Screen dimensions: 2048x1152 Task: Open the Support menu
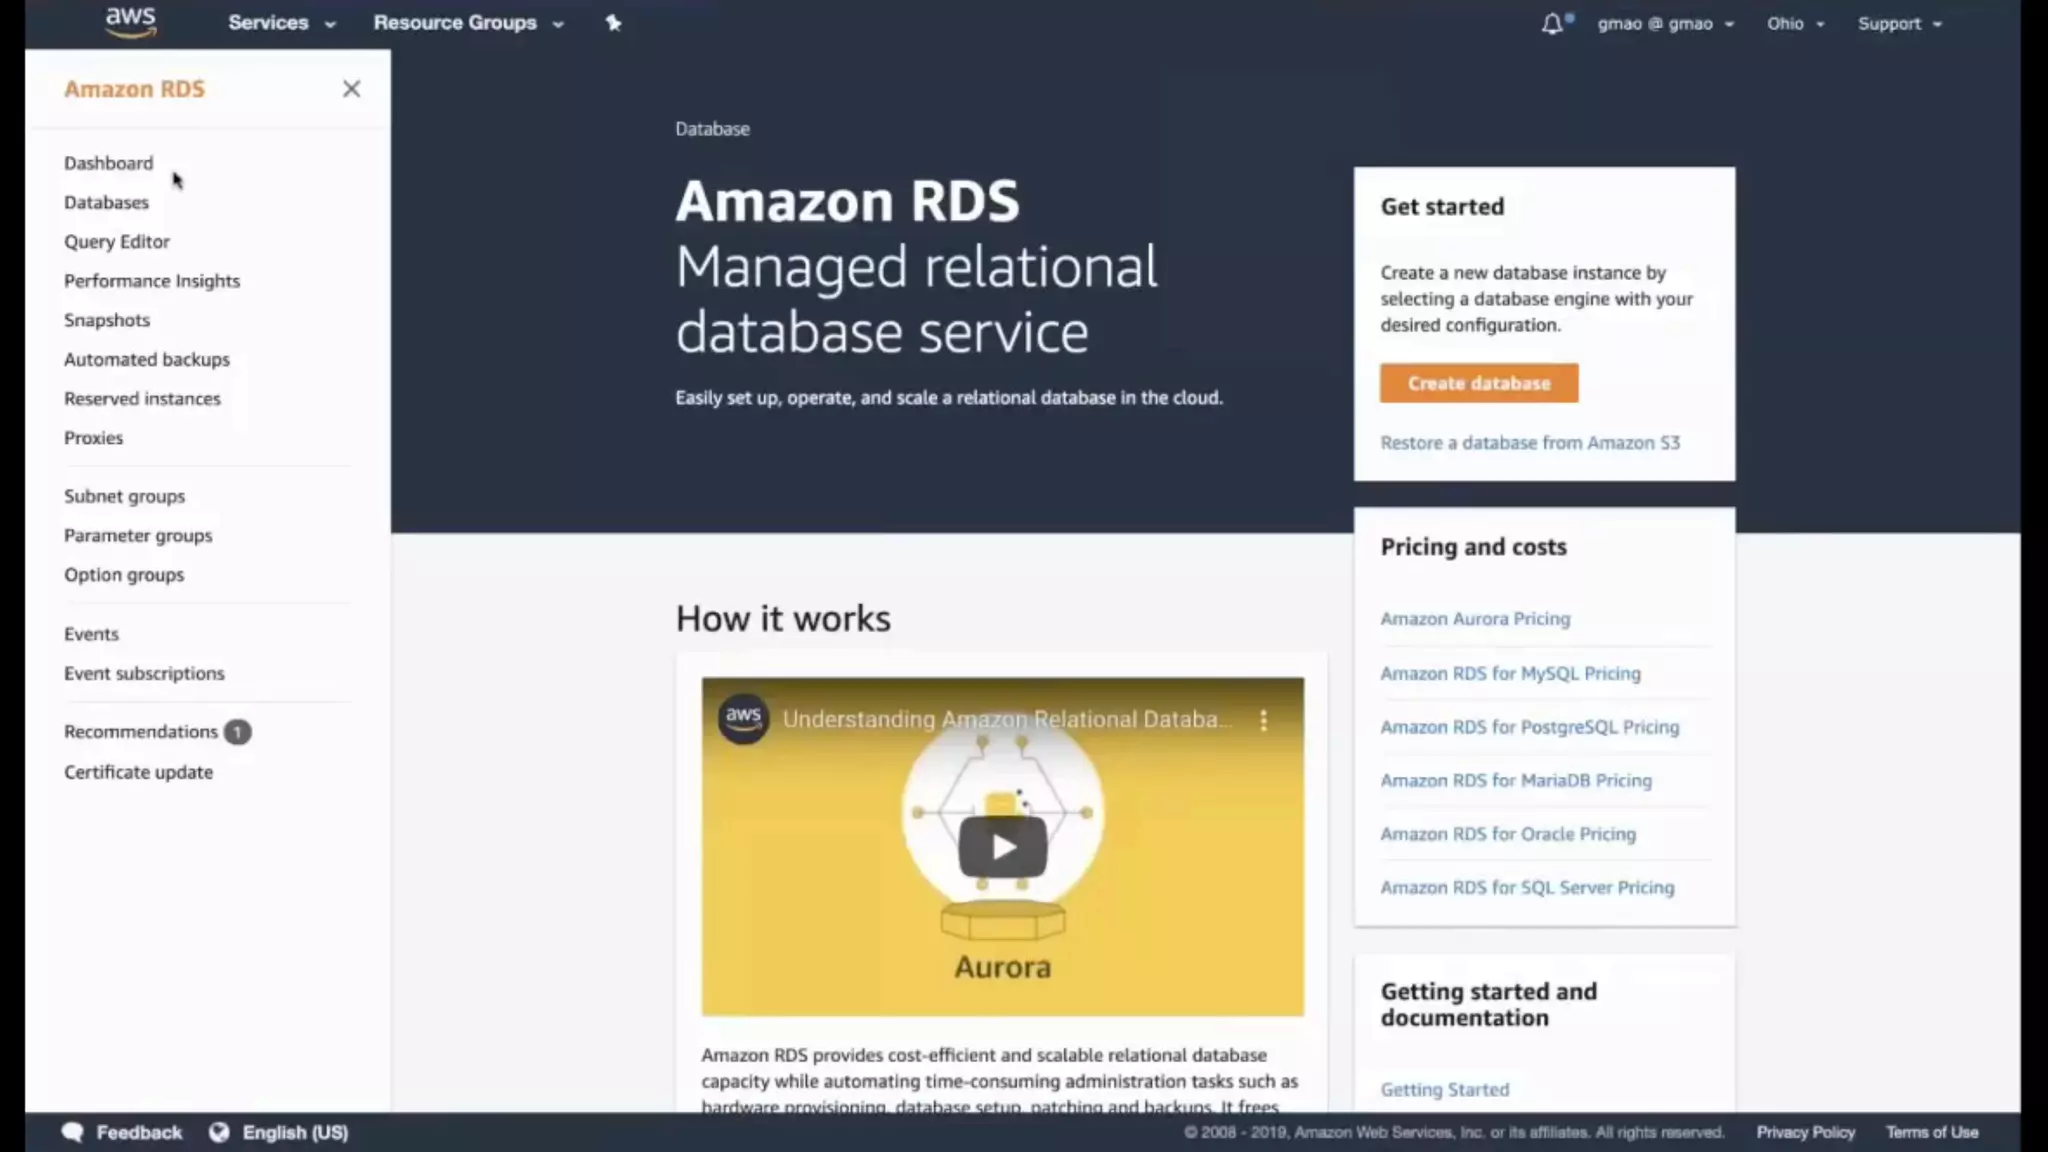(x=1899, y=24)
